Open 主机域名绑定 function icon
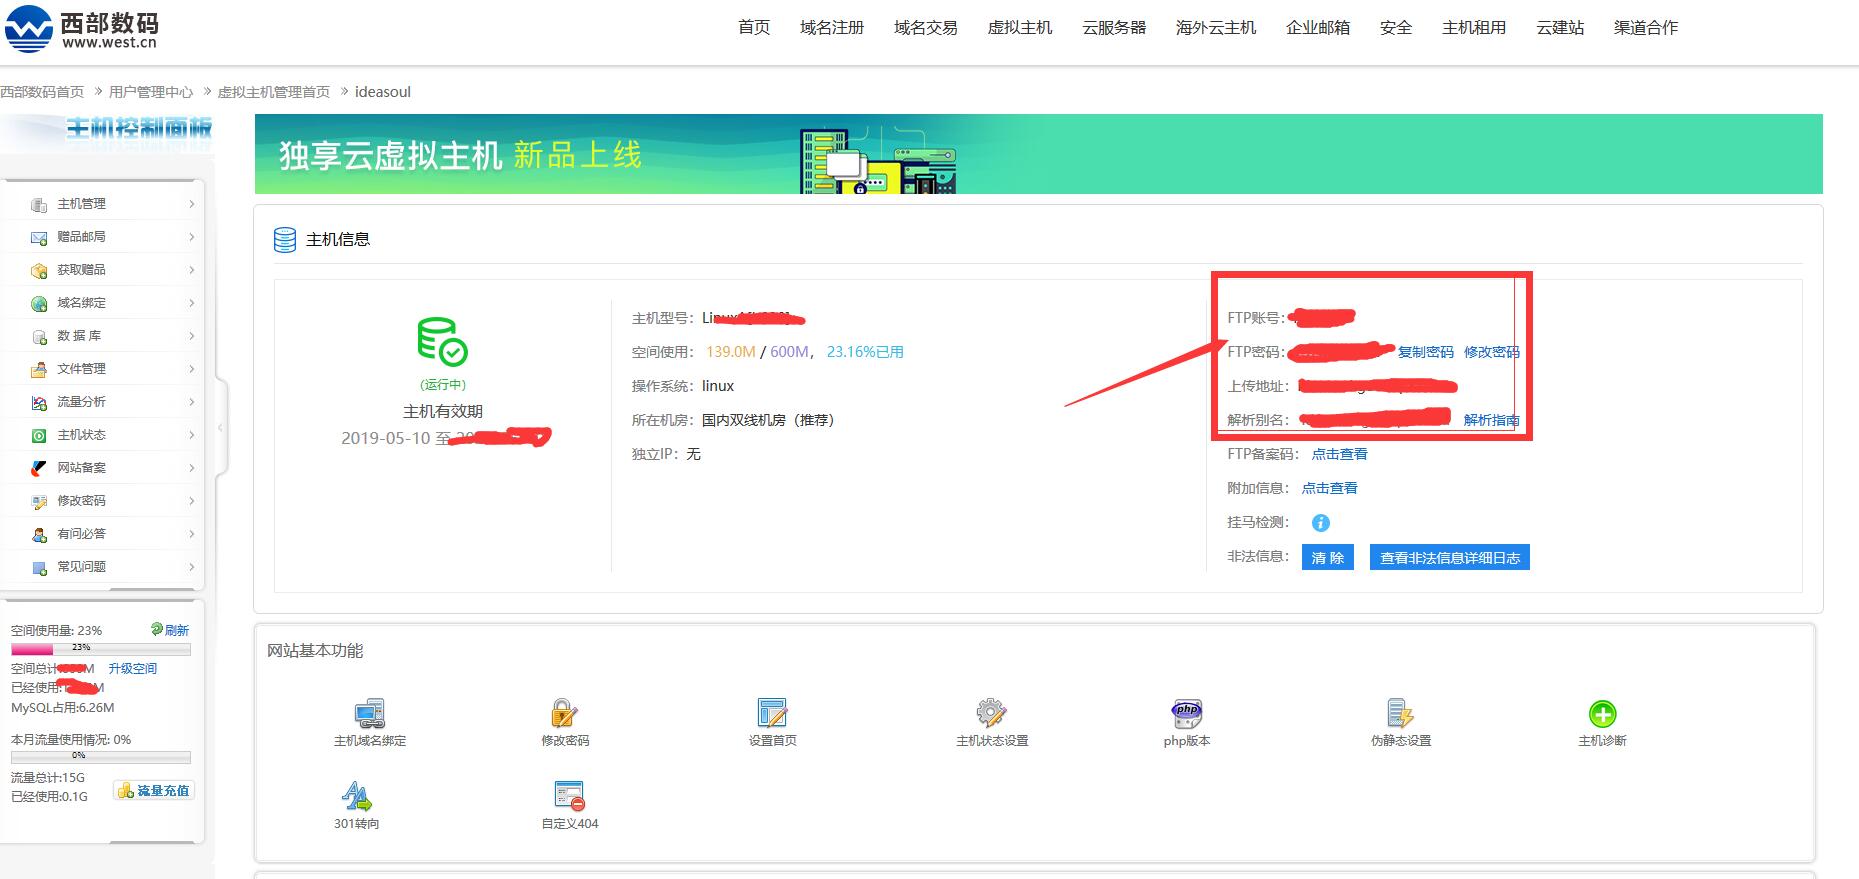Viewport: 1859px width, 879px height. (x=370, y=713)
